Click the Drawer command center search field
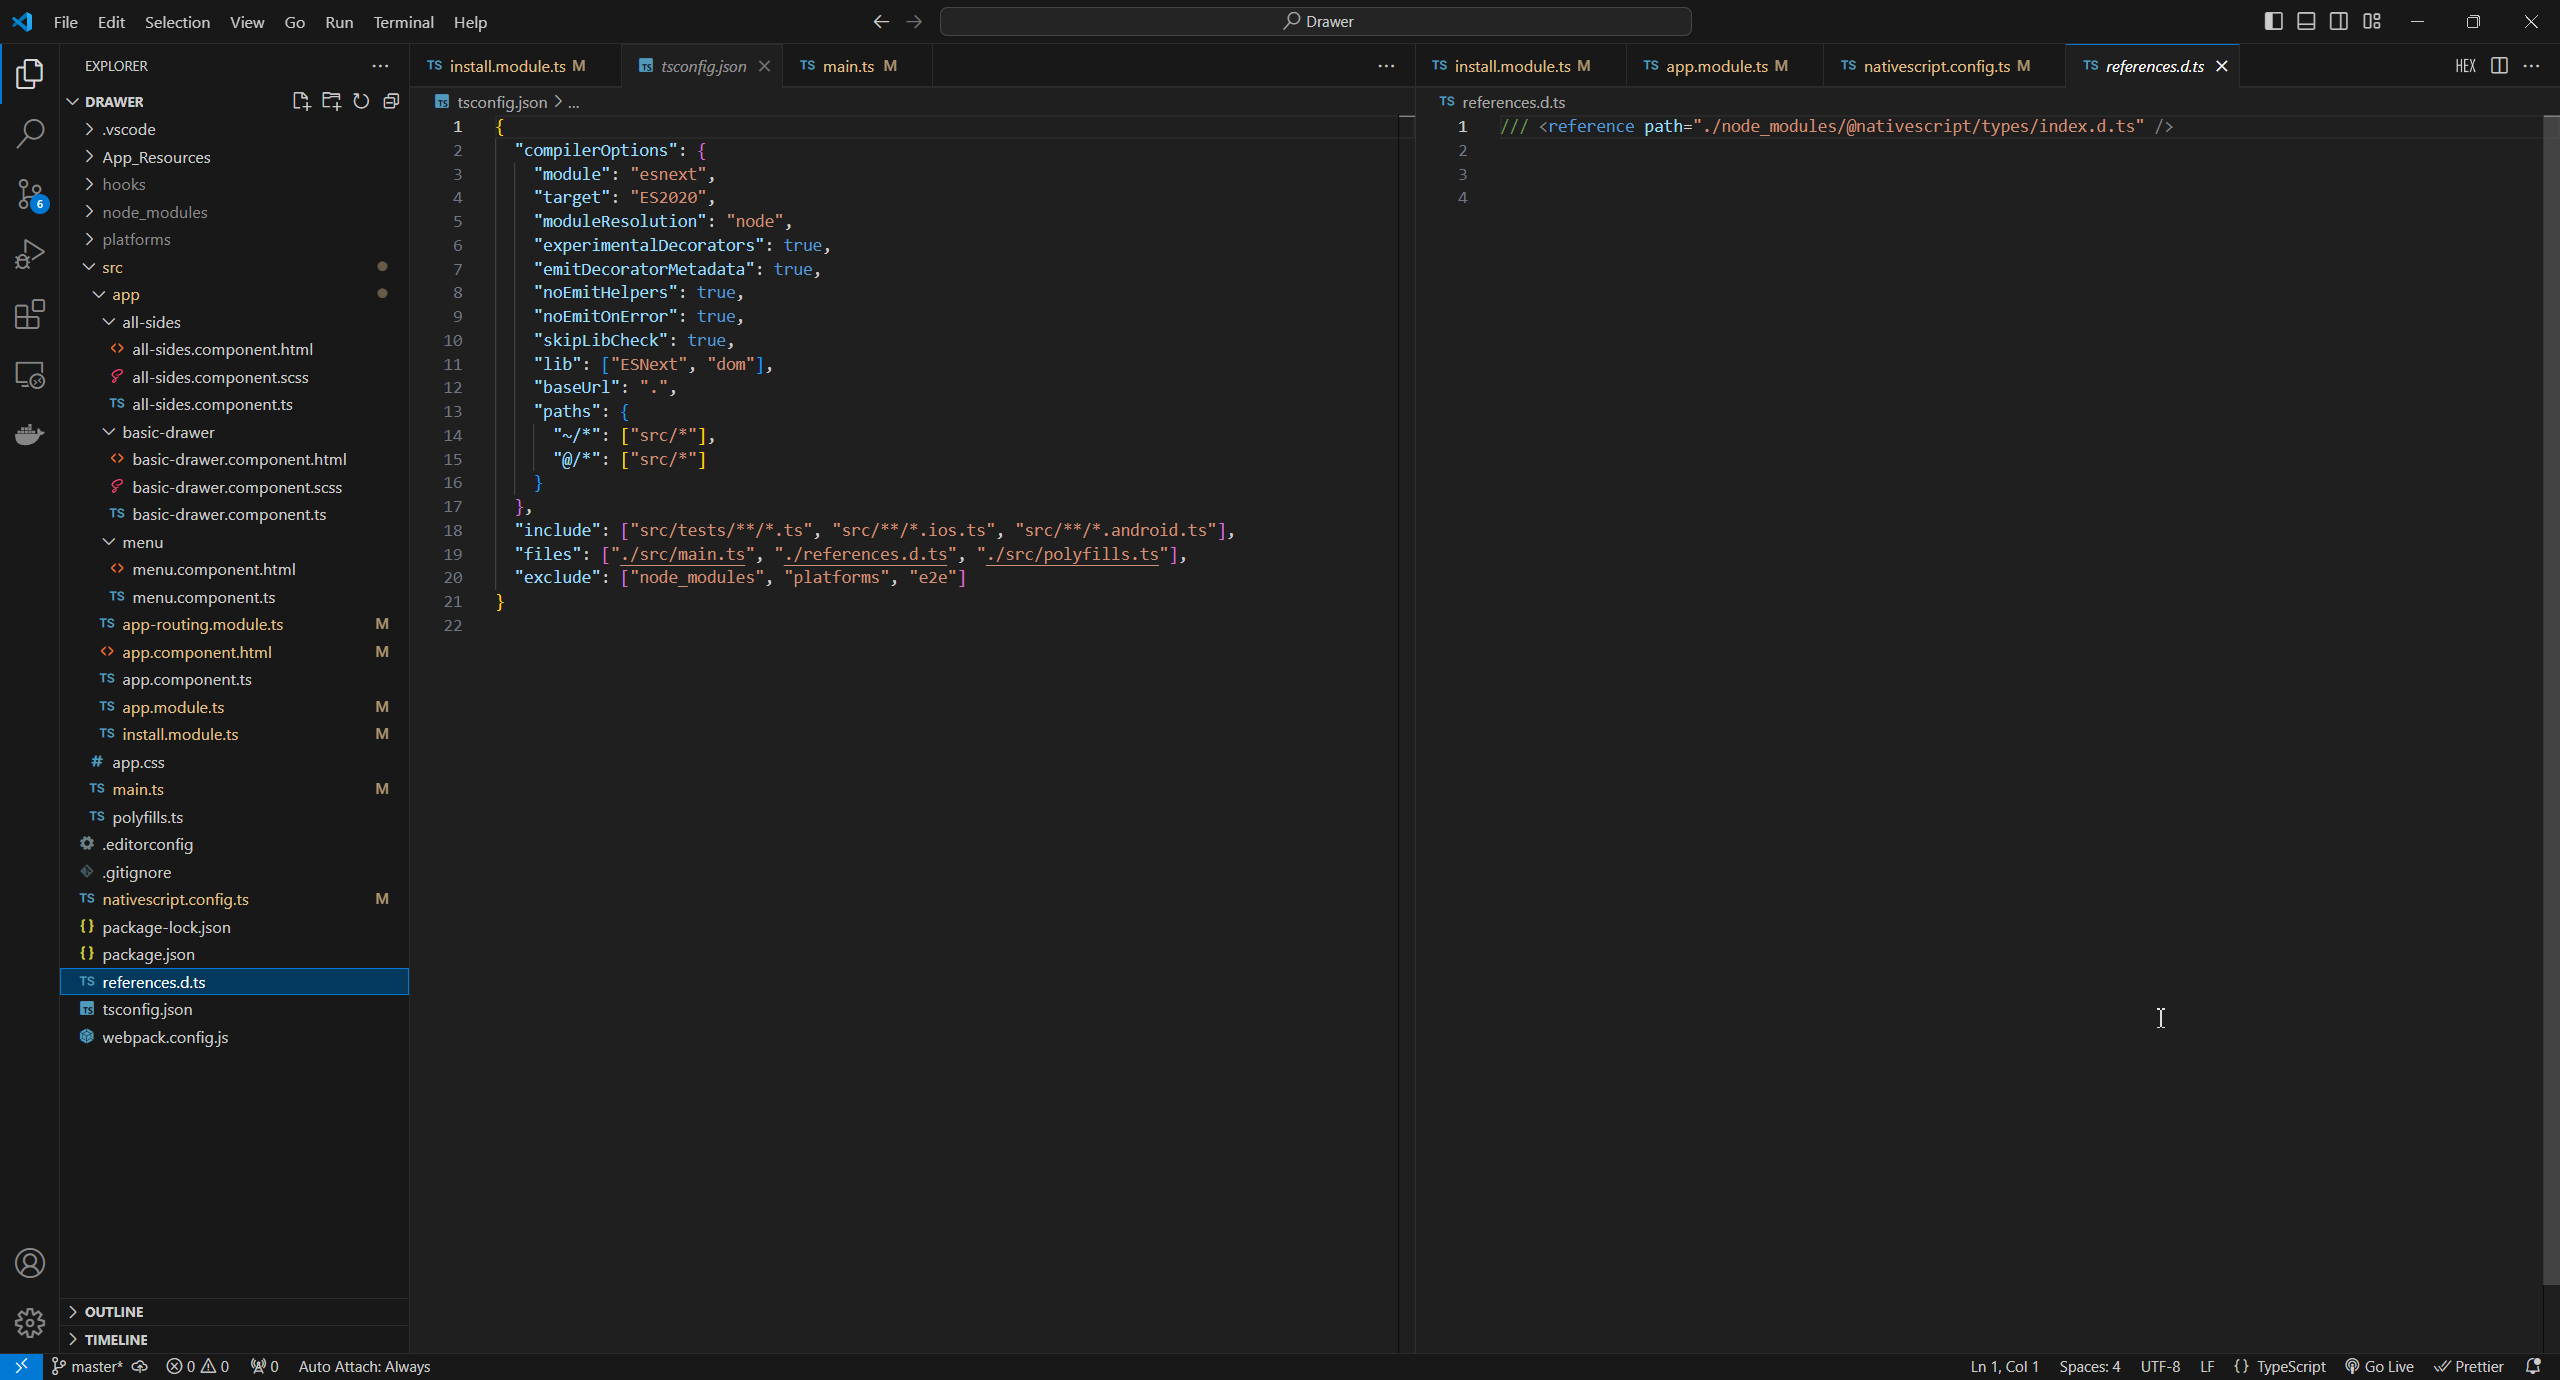The image size is (2560, 1380). coord(1316,21)
